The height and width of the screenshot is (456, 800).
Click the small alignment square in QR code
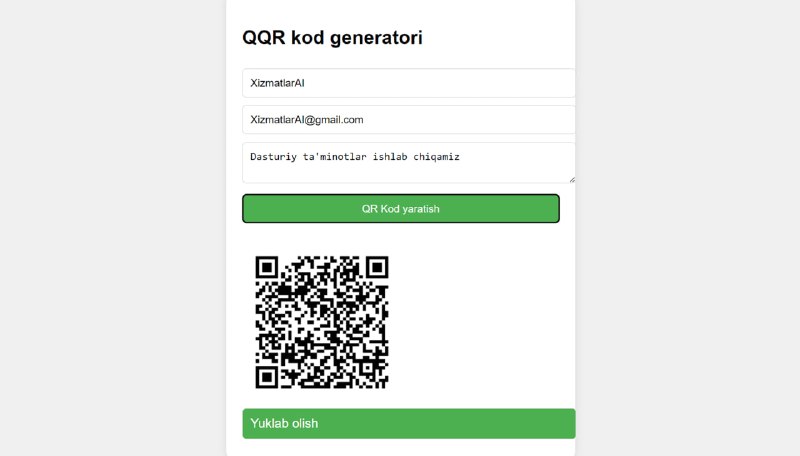pos(367,368)
